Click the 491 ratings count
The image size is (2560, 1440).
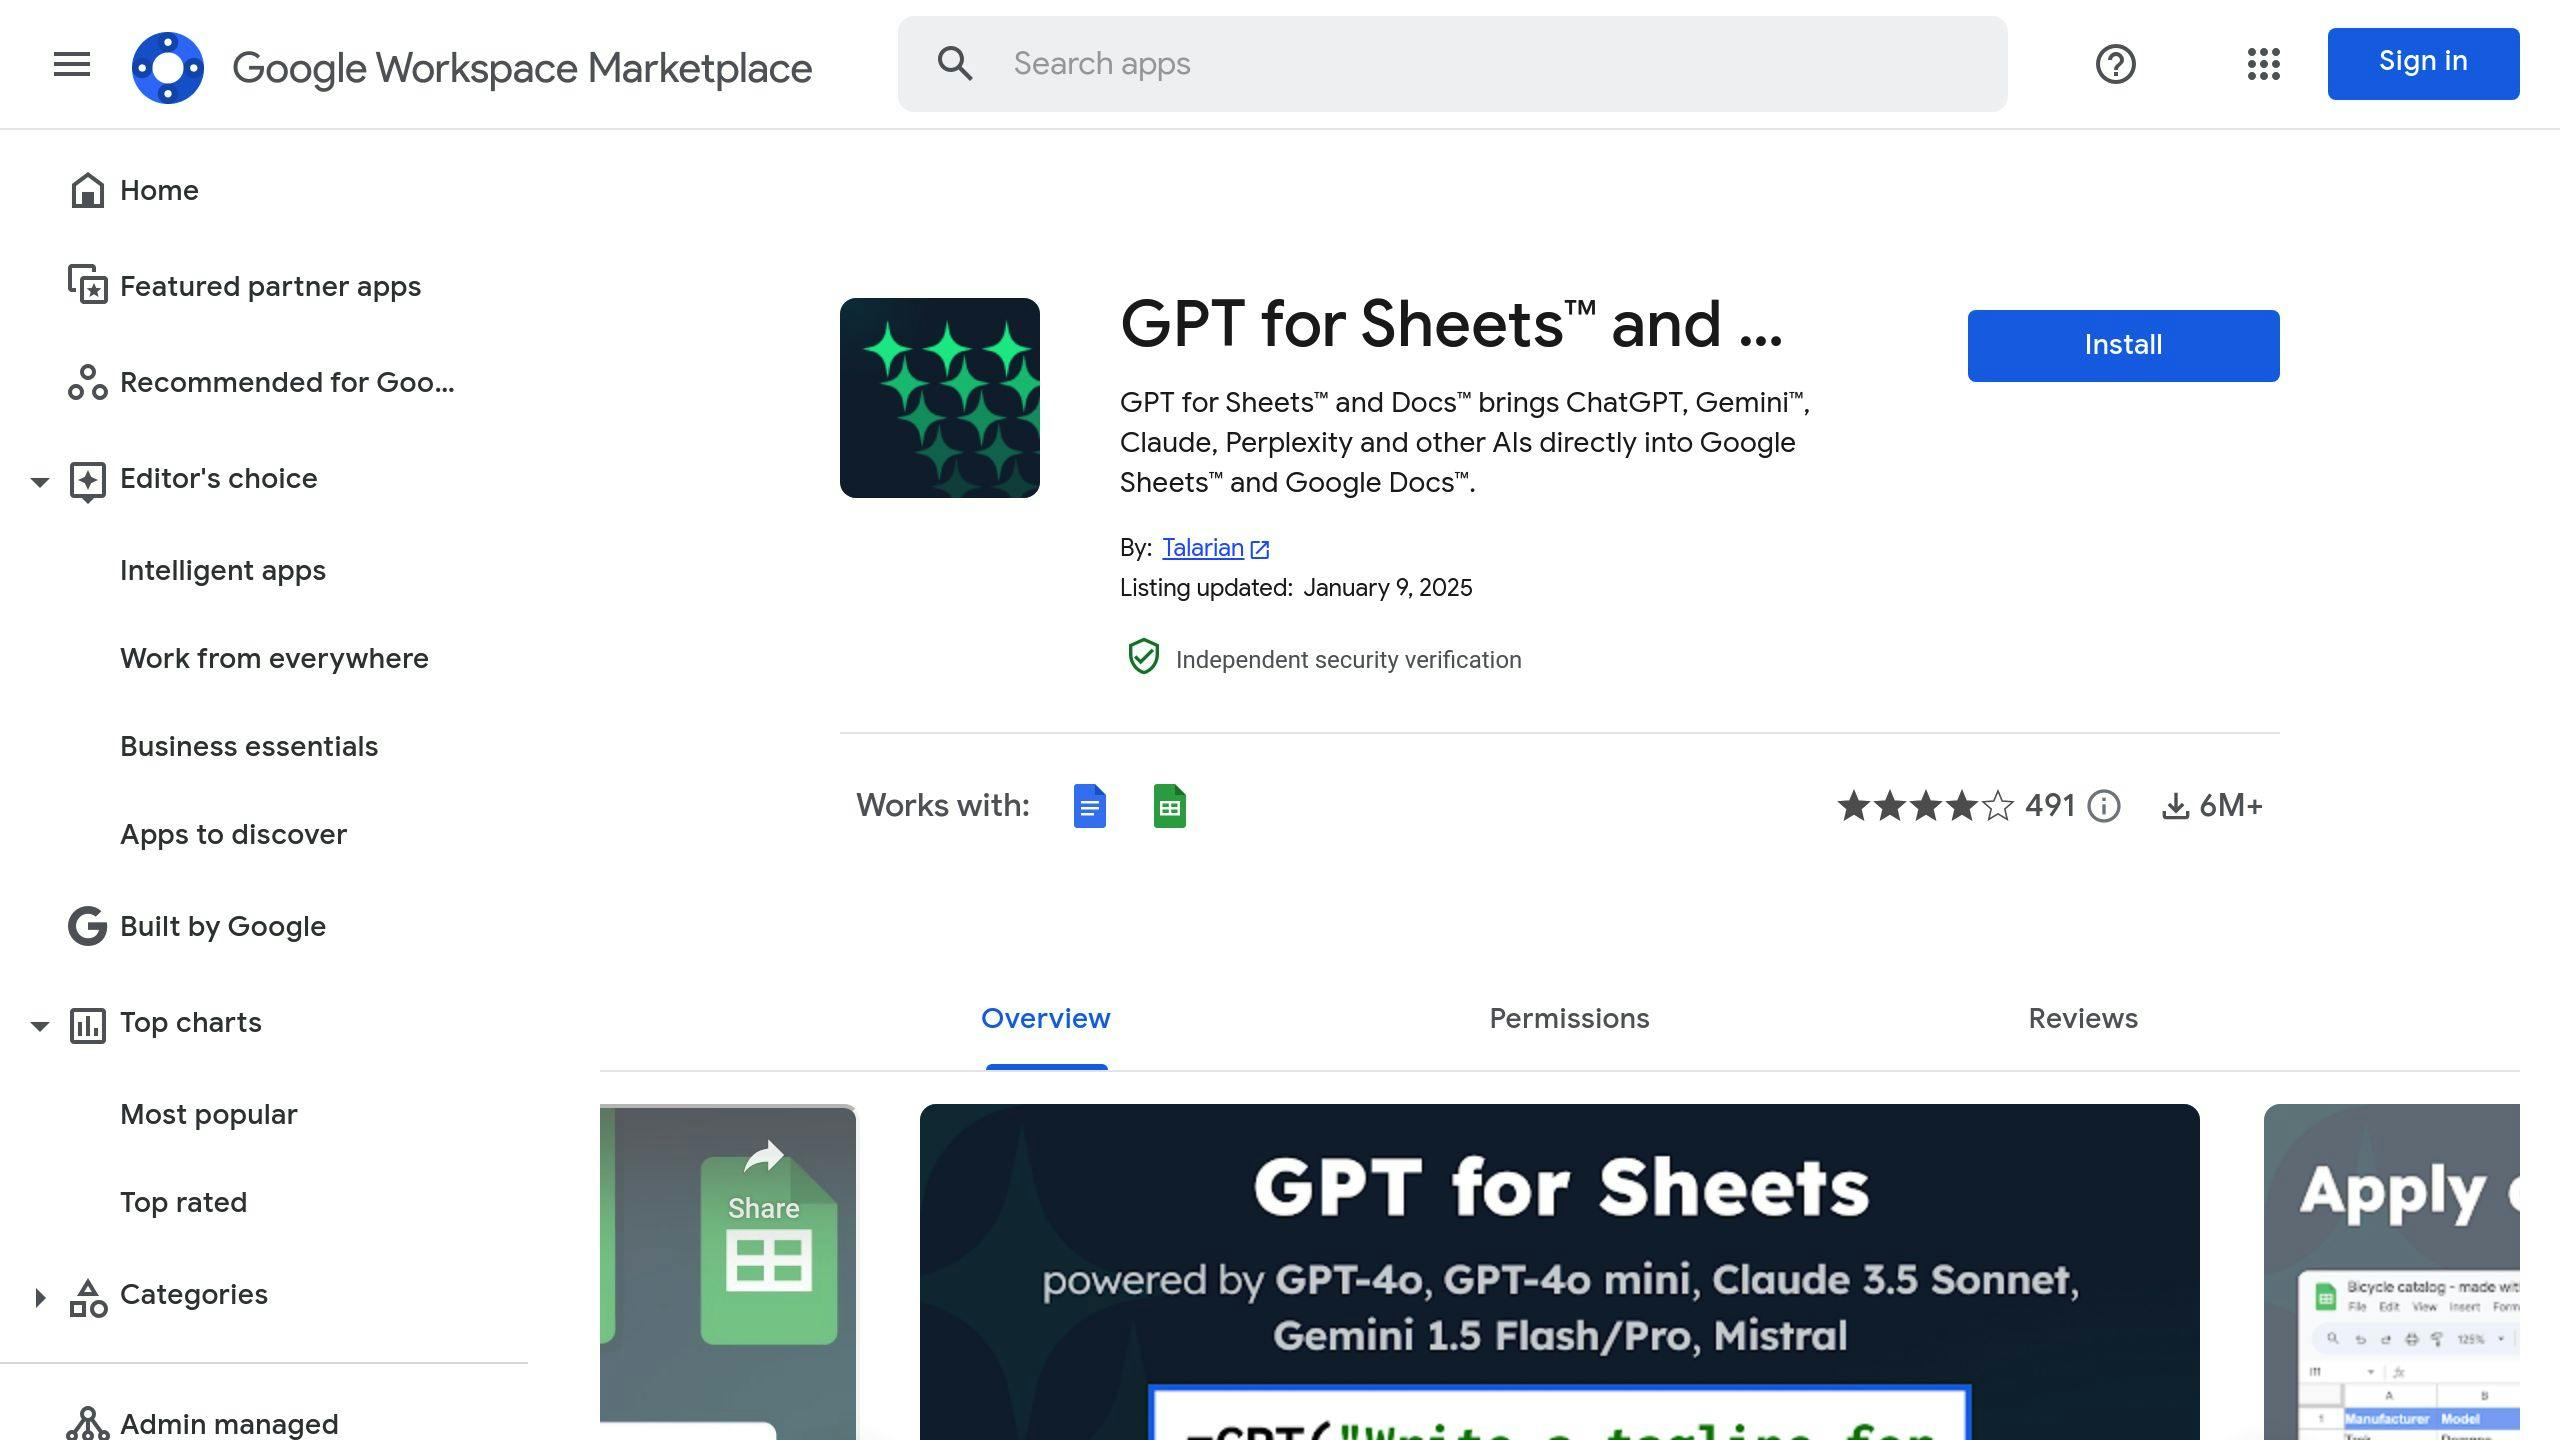(2050, 806)
